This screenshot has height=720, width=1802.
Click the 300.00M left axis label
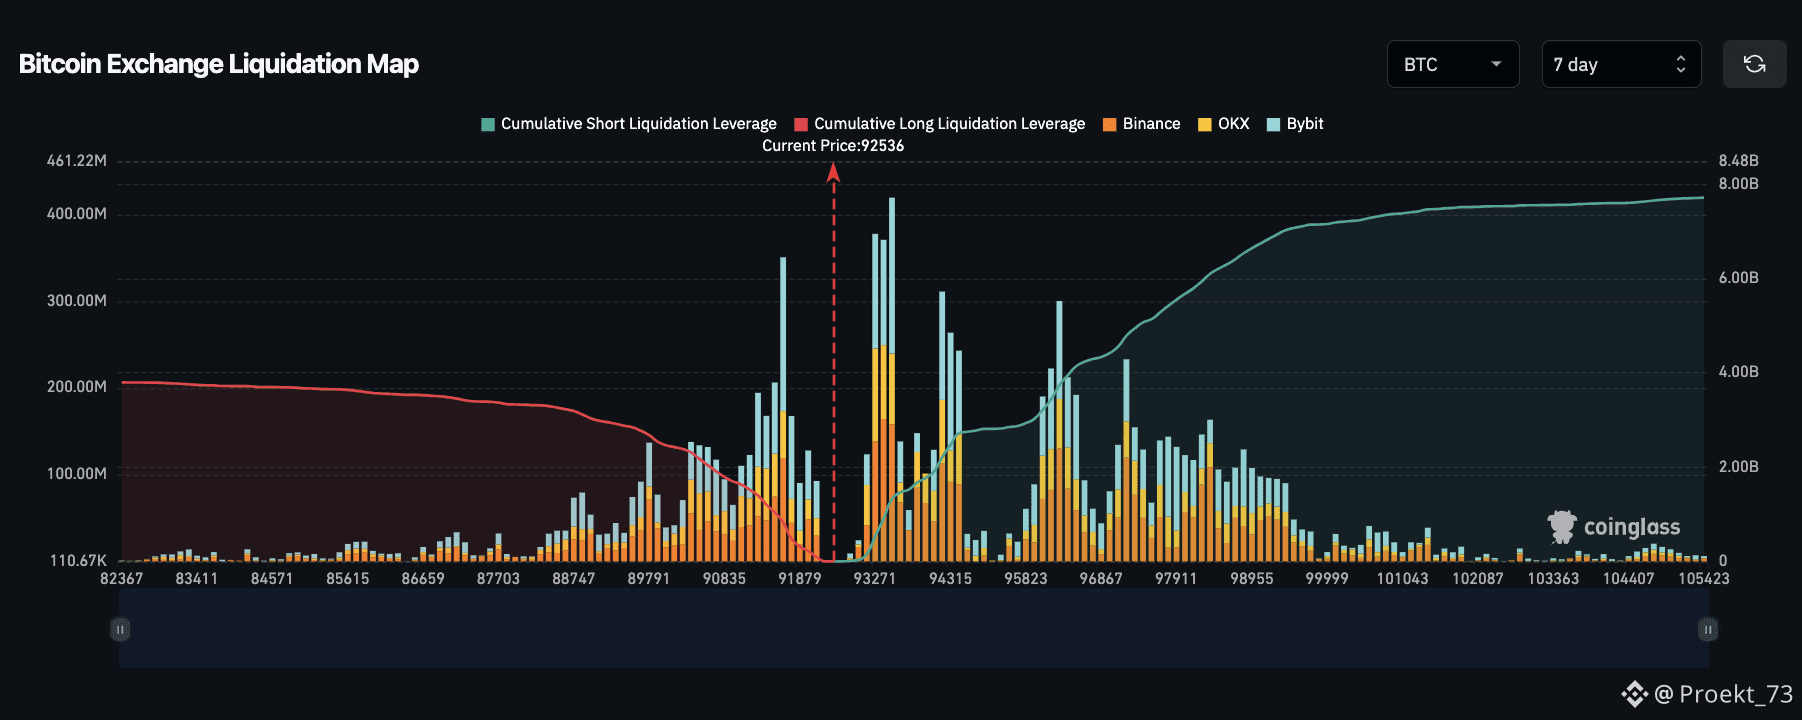77,301
